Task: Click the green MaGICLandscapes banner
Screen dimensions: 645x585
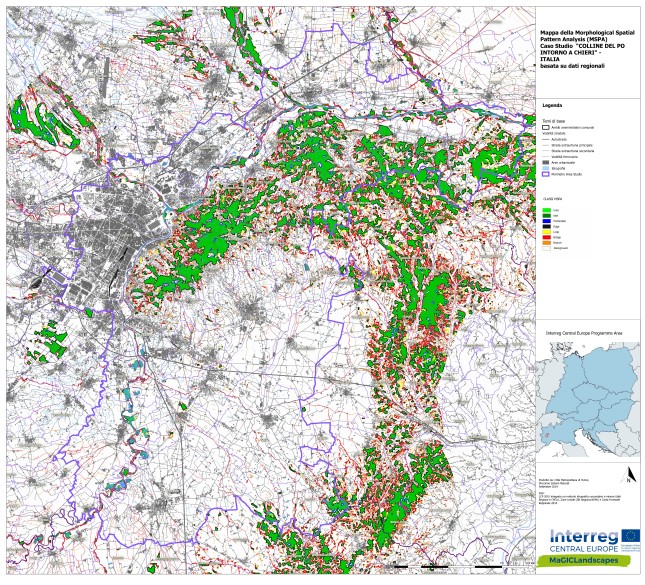Action: (583, 560)
